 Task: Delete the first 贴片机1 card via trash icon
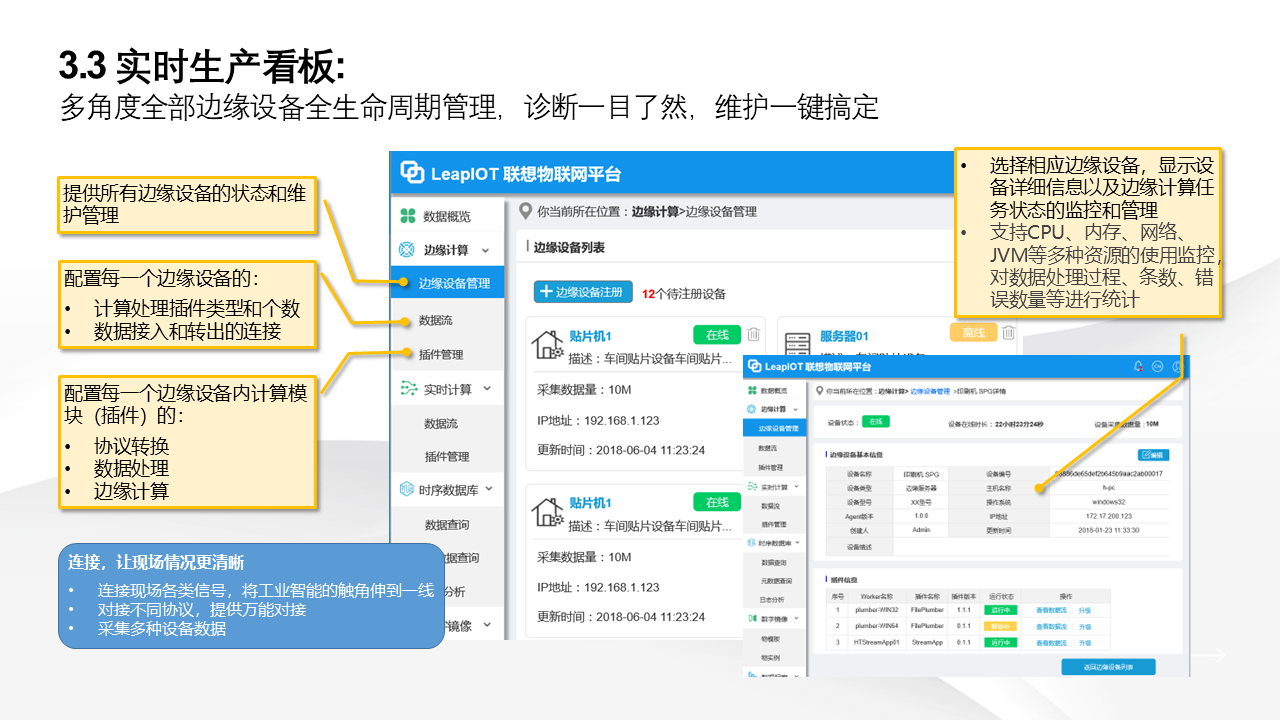point(754,334)
